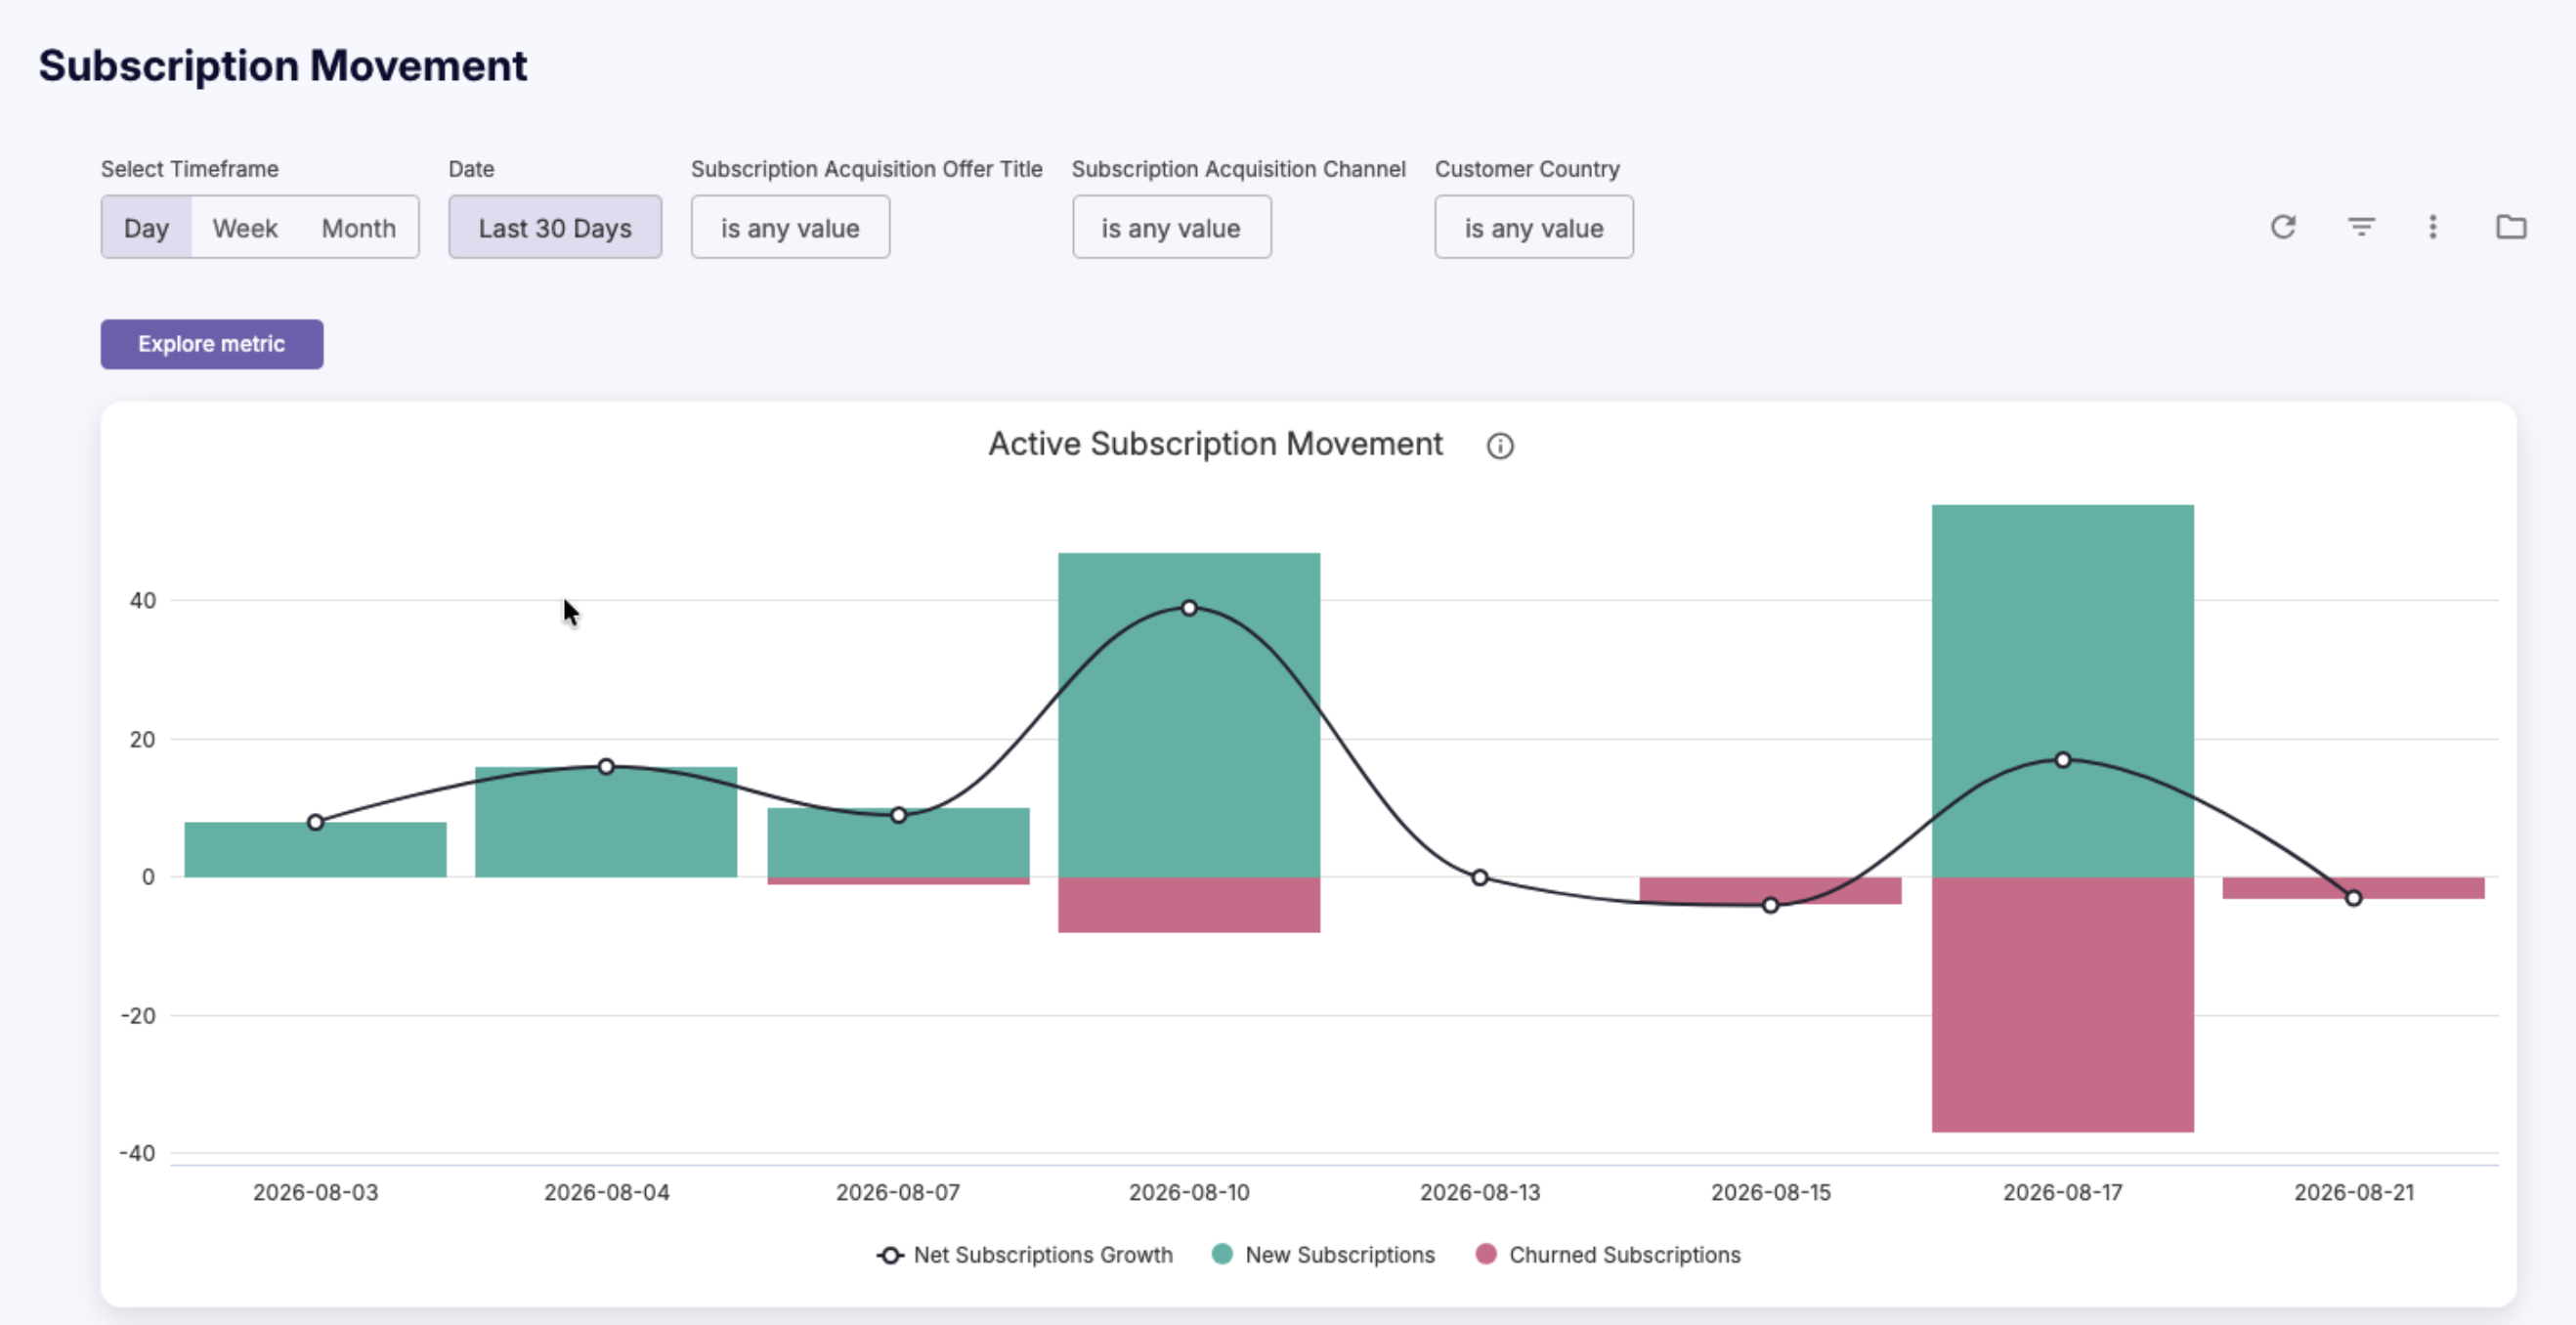Open the filter lines icon
The image size is (2576, 1325).
click(2361, 227)
